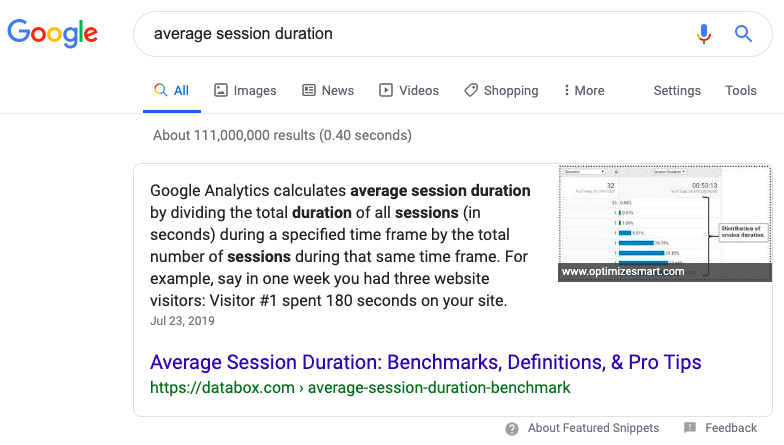The image size is (784, 445).
Task: Click the Feedback text link
Action: [731, 428]
